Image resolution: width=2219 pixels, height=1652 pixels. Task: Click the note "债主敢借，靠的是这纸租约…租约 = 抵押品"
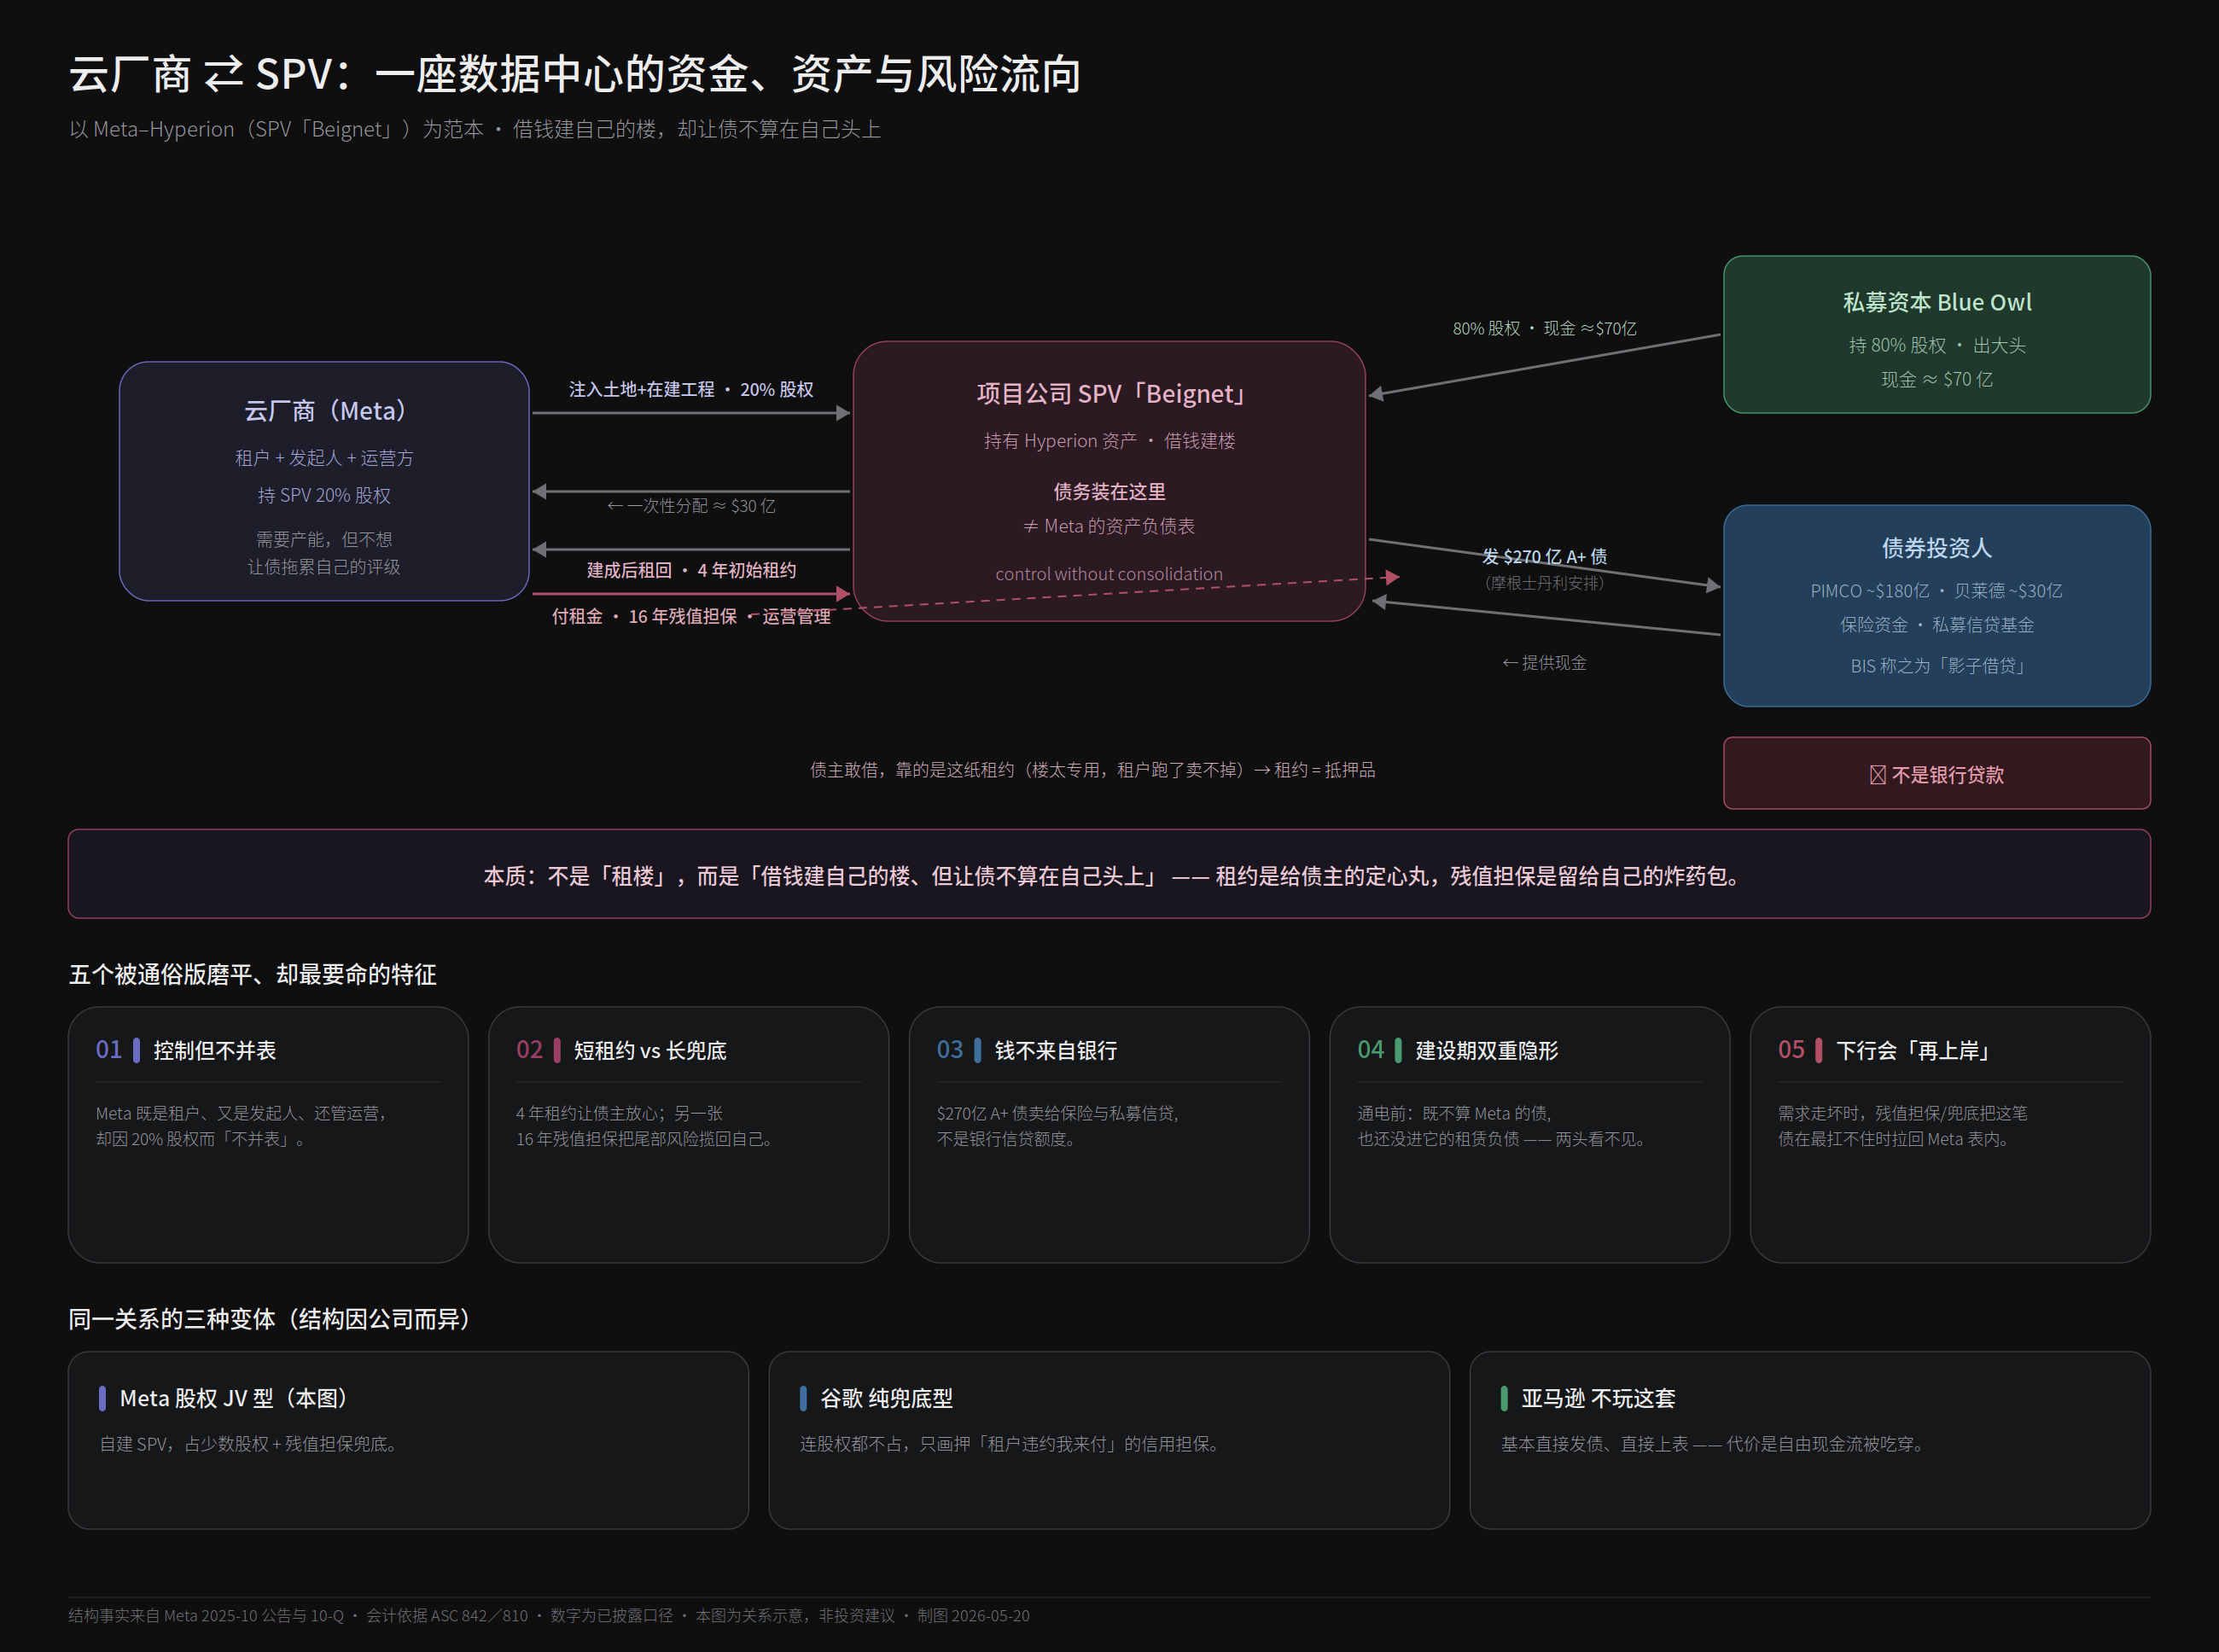[x=1092, y=770]
